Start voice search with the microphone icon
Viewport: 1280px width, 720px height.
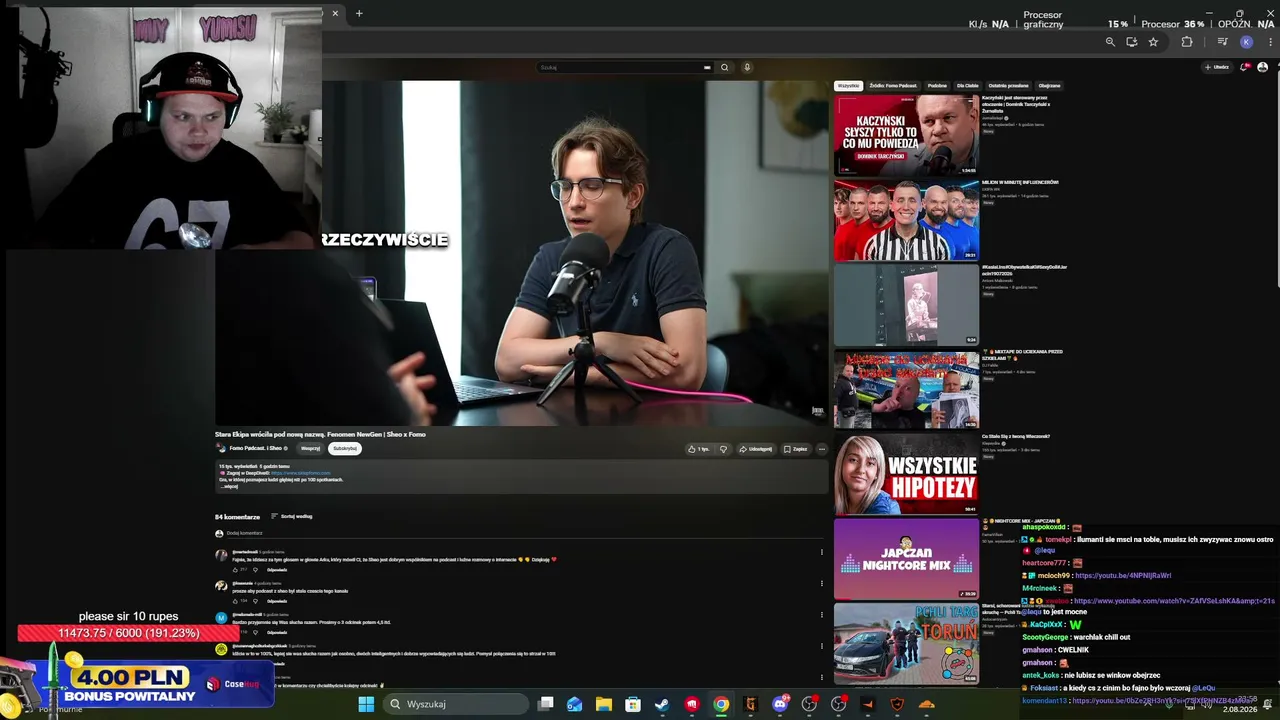tap(746, 67)
